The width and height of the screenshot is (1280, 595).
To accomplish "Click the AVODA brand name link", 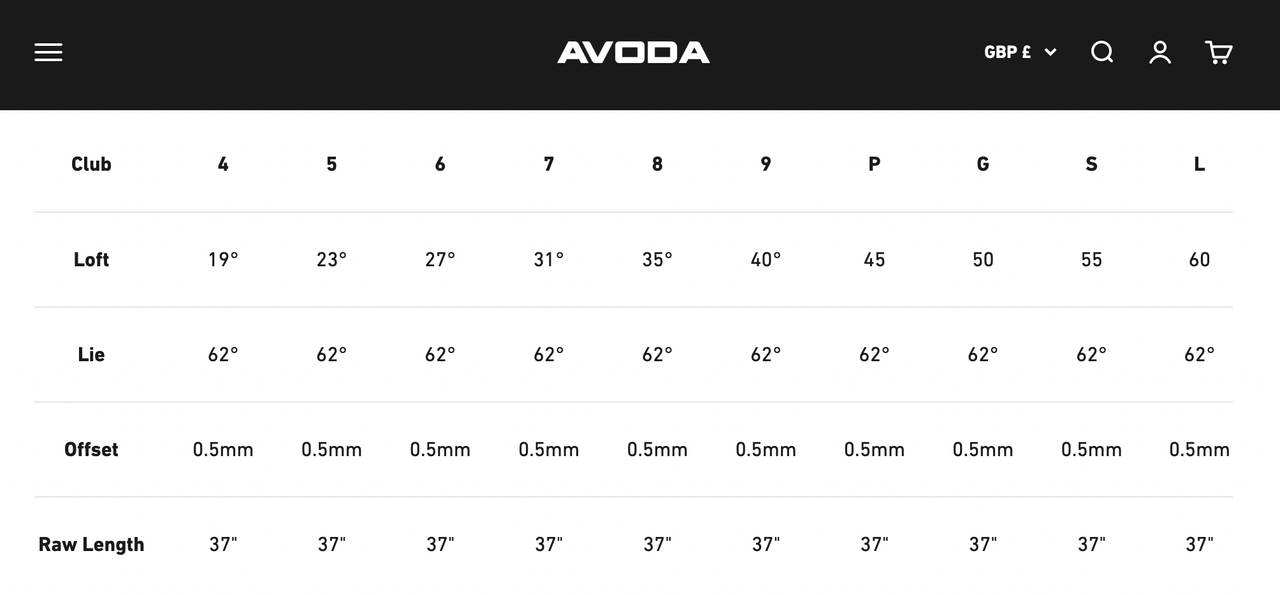I will [x=633, y=52].
